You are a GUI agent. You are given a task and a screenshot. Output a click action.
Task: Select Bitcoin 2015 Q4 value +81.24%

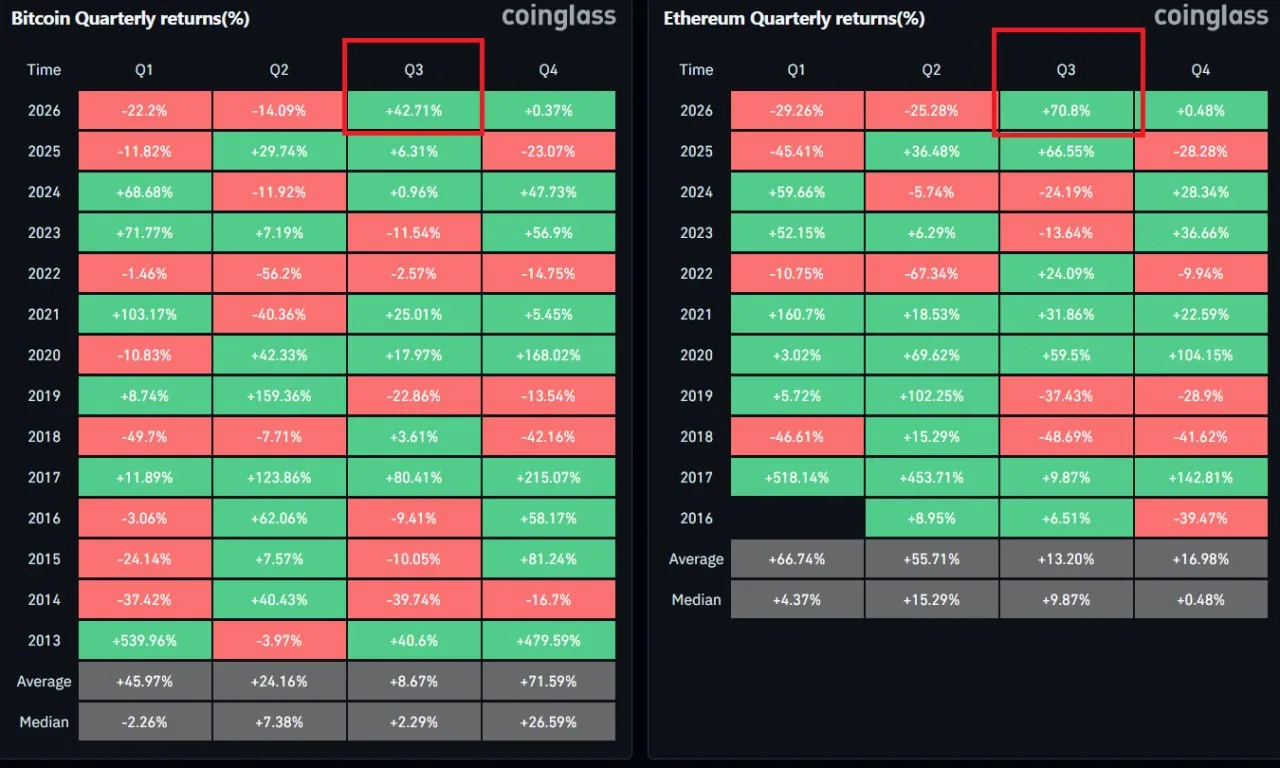549,559
